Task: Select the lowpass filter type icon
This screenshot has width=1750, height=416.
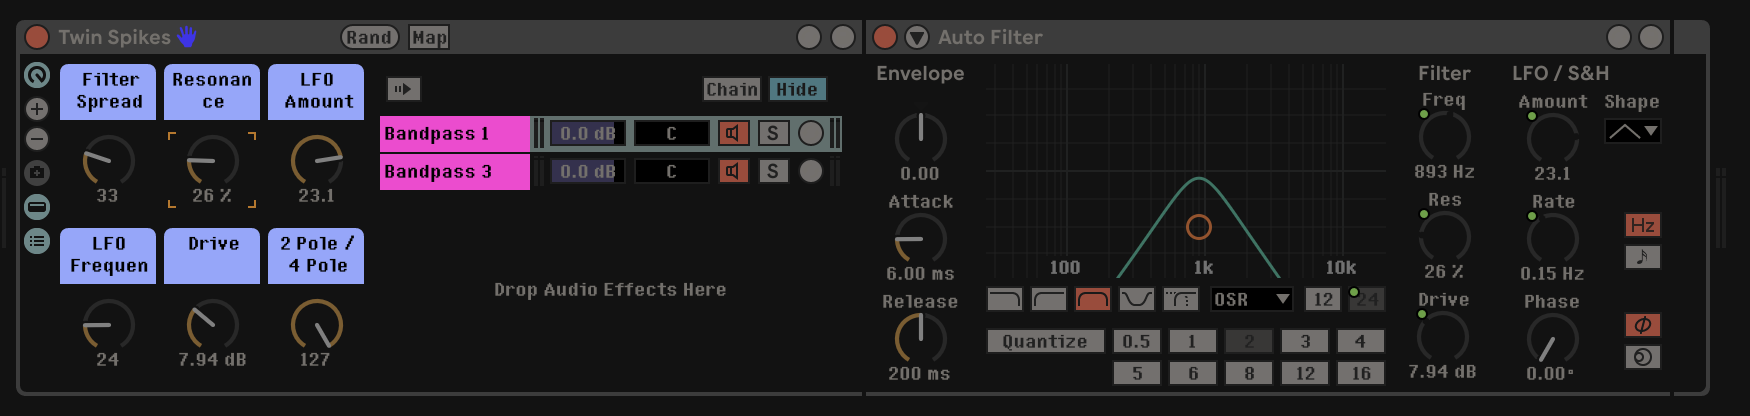Action: [x=1004, y=299]
